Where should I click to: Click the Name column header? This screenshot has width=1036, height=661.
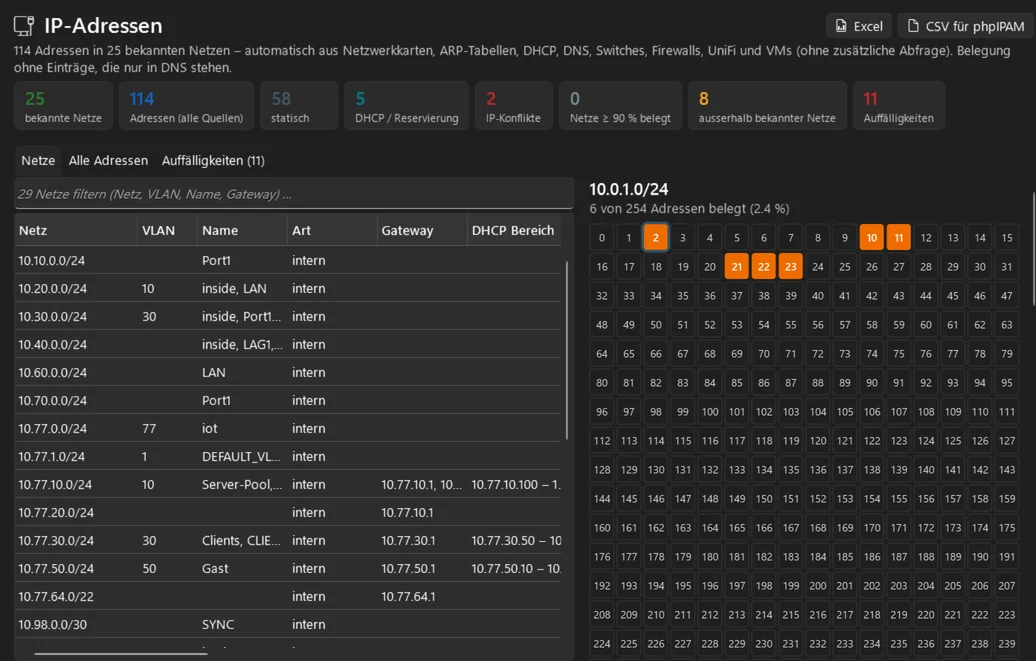click(242, 230)
